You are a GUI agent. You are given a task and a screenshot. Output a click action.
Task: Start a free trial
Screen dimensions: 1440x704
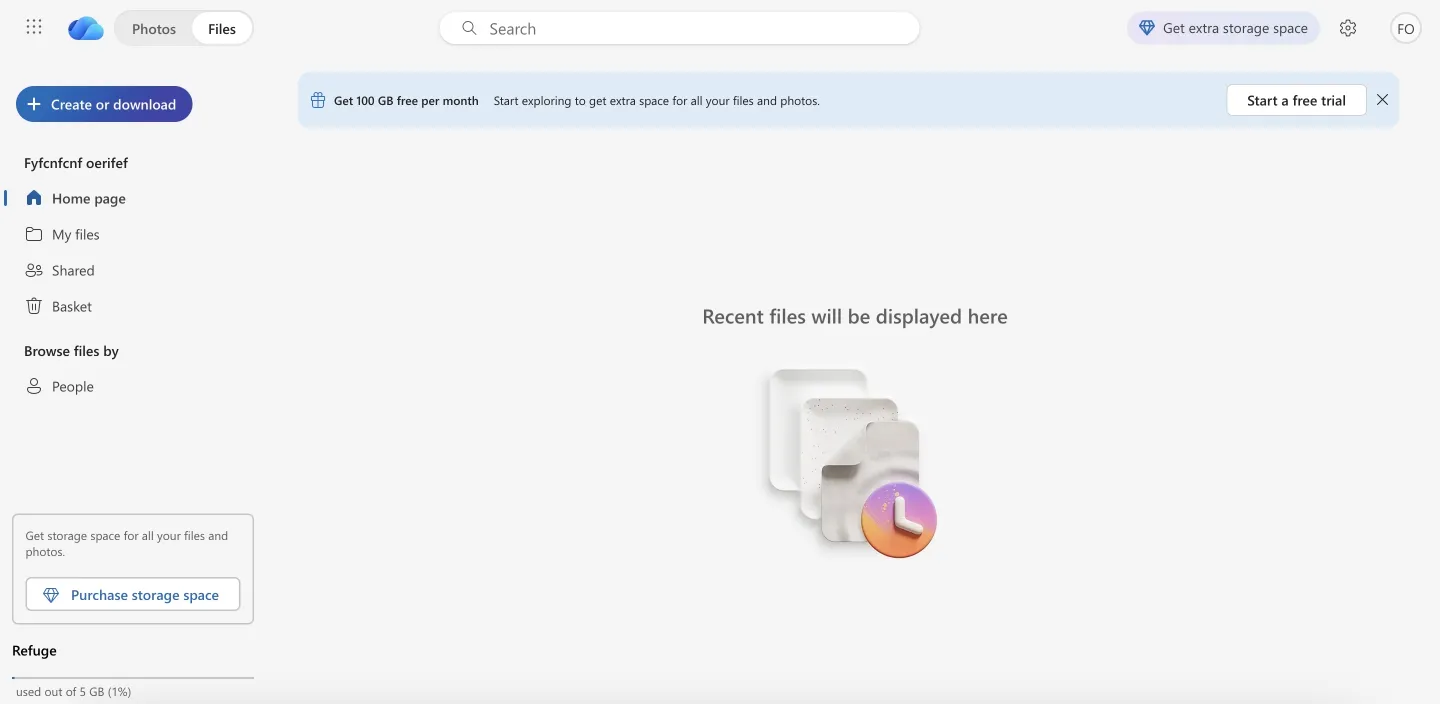(1295, 100)
